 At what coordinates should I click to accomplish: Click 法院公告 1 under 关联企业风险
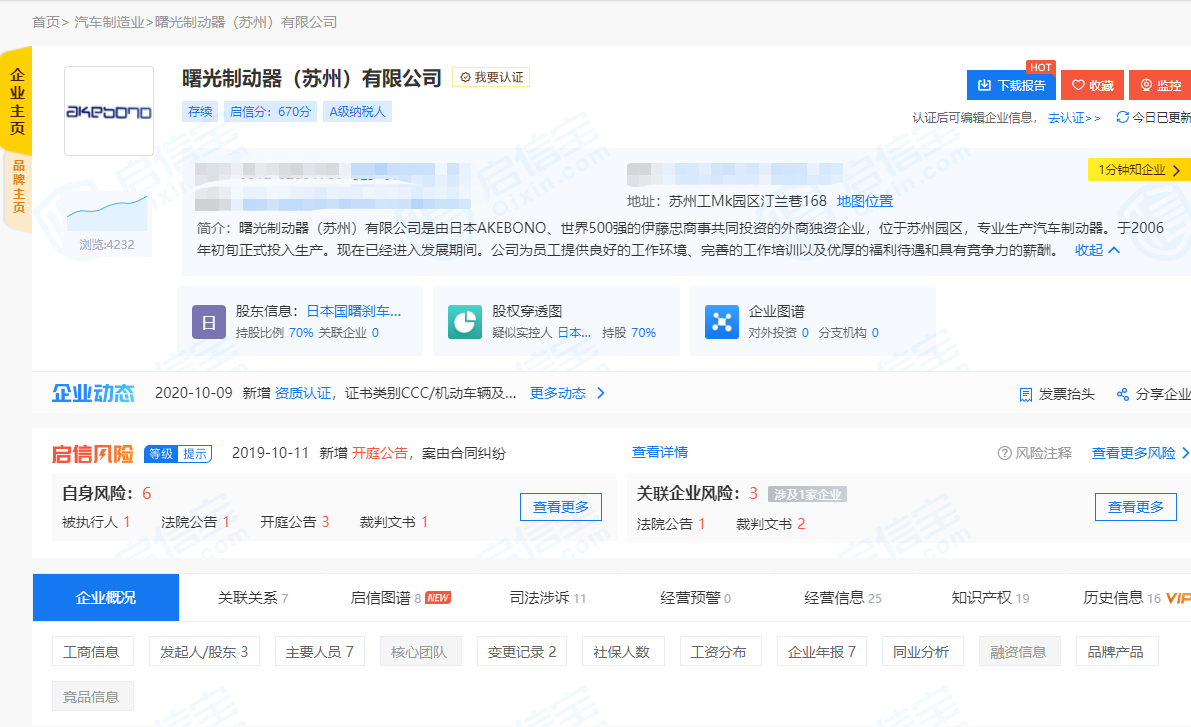pyautogui.click(x=671, y=524)
